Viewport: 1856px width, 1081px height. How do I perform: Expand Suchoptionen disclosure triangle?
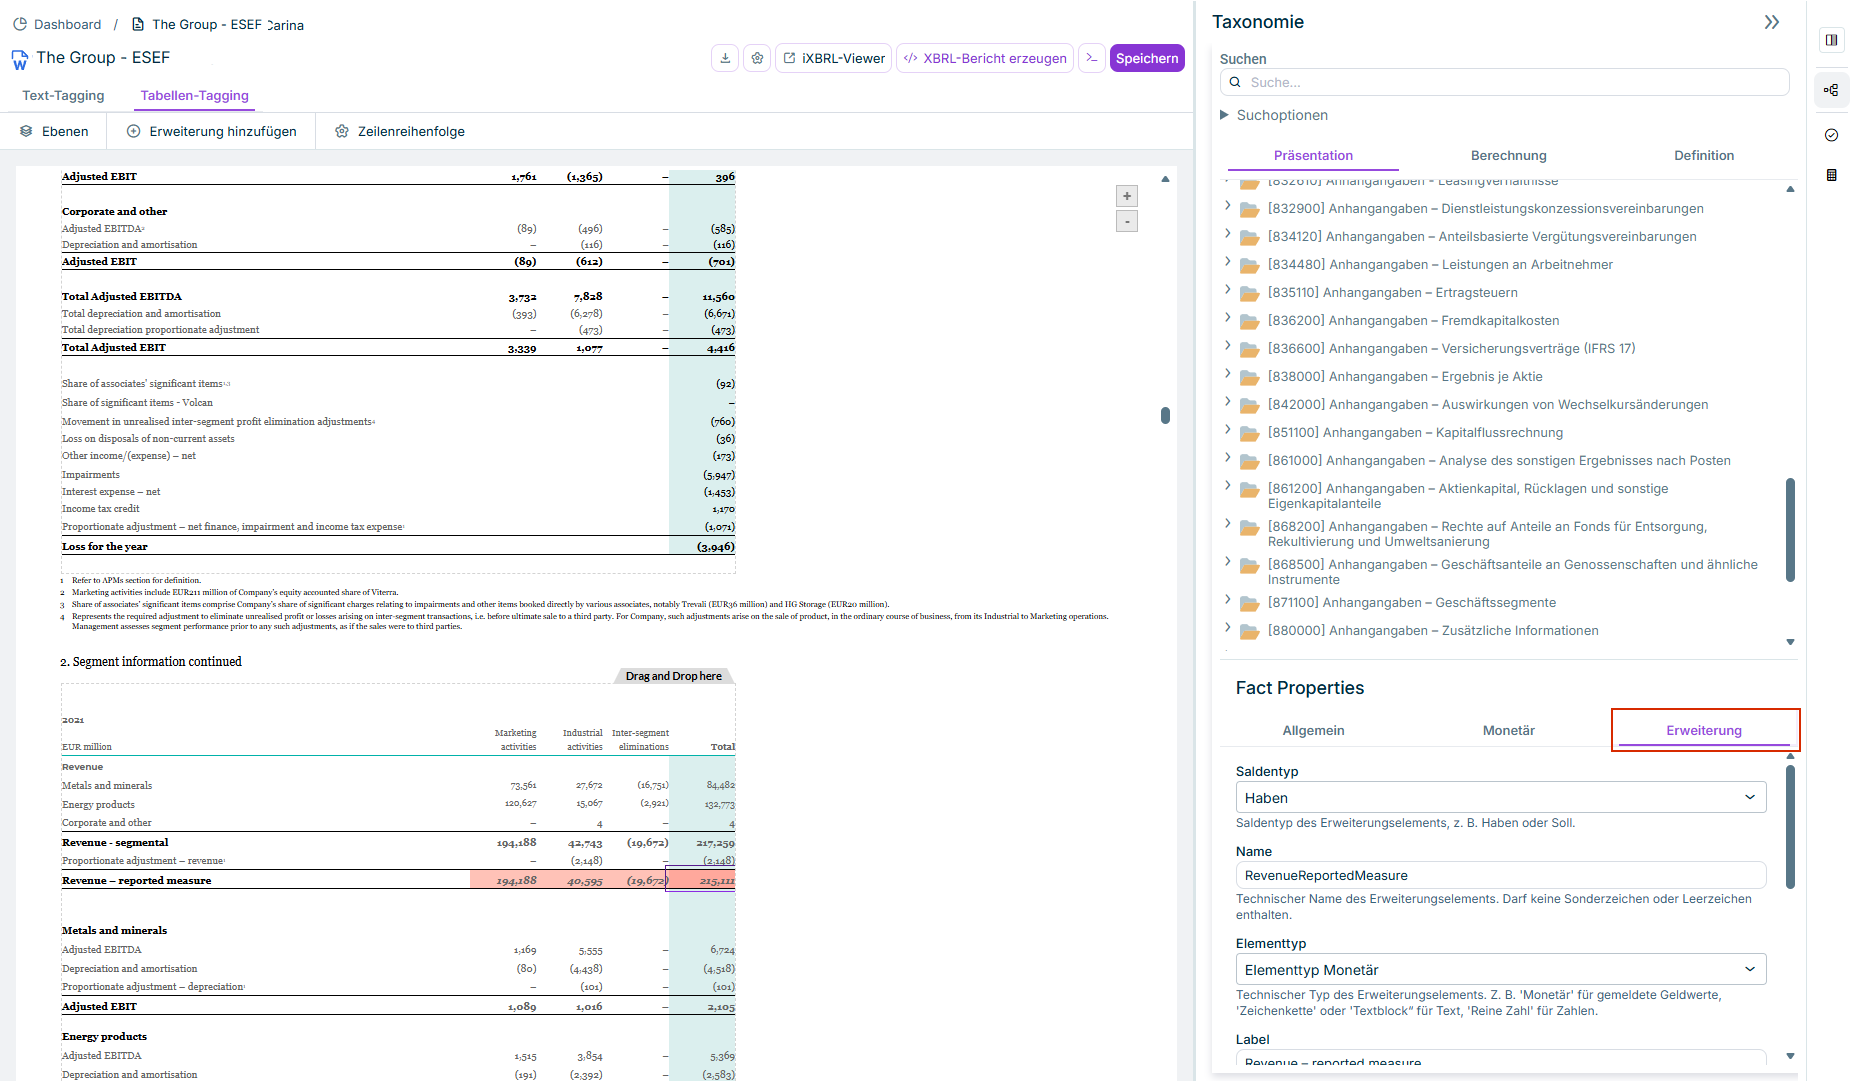click(1224, 115)
